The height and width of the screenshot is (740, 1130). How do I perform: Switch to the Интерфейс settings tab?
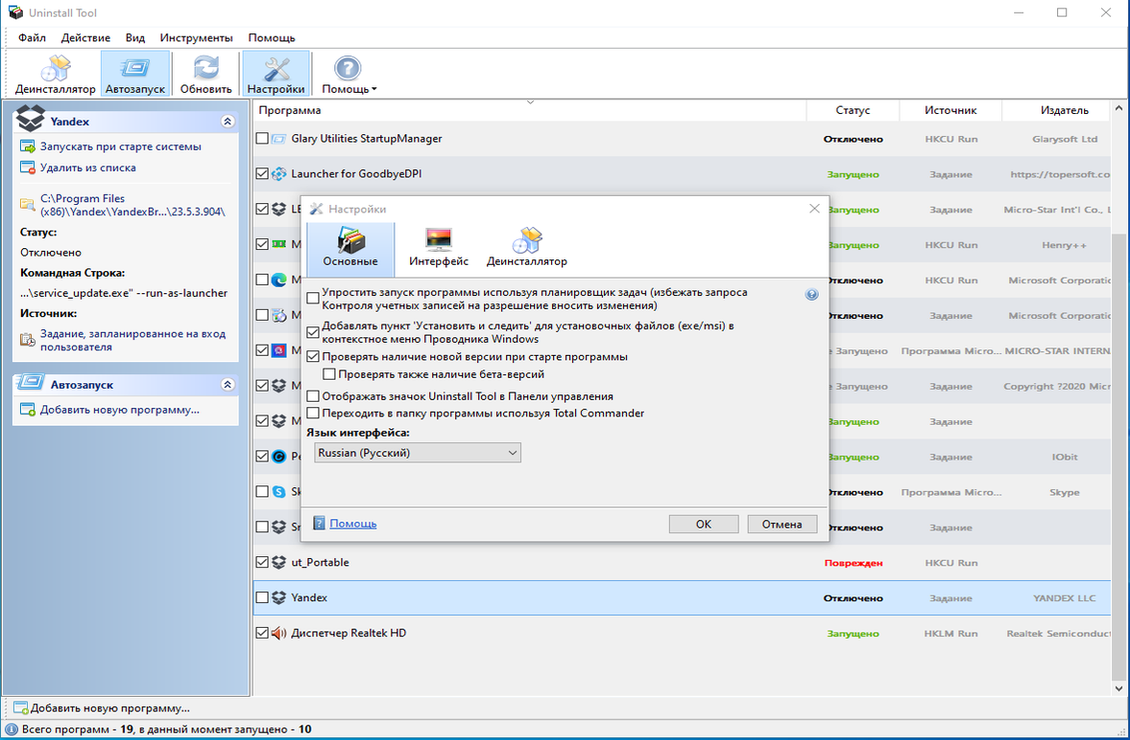click(438, 249)
